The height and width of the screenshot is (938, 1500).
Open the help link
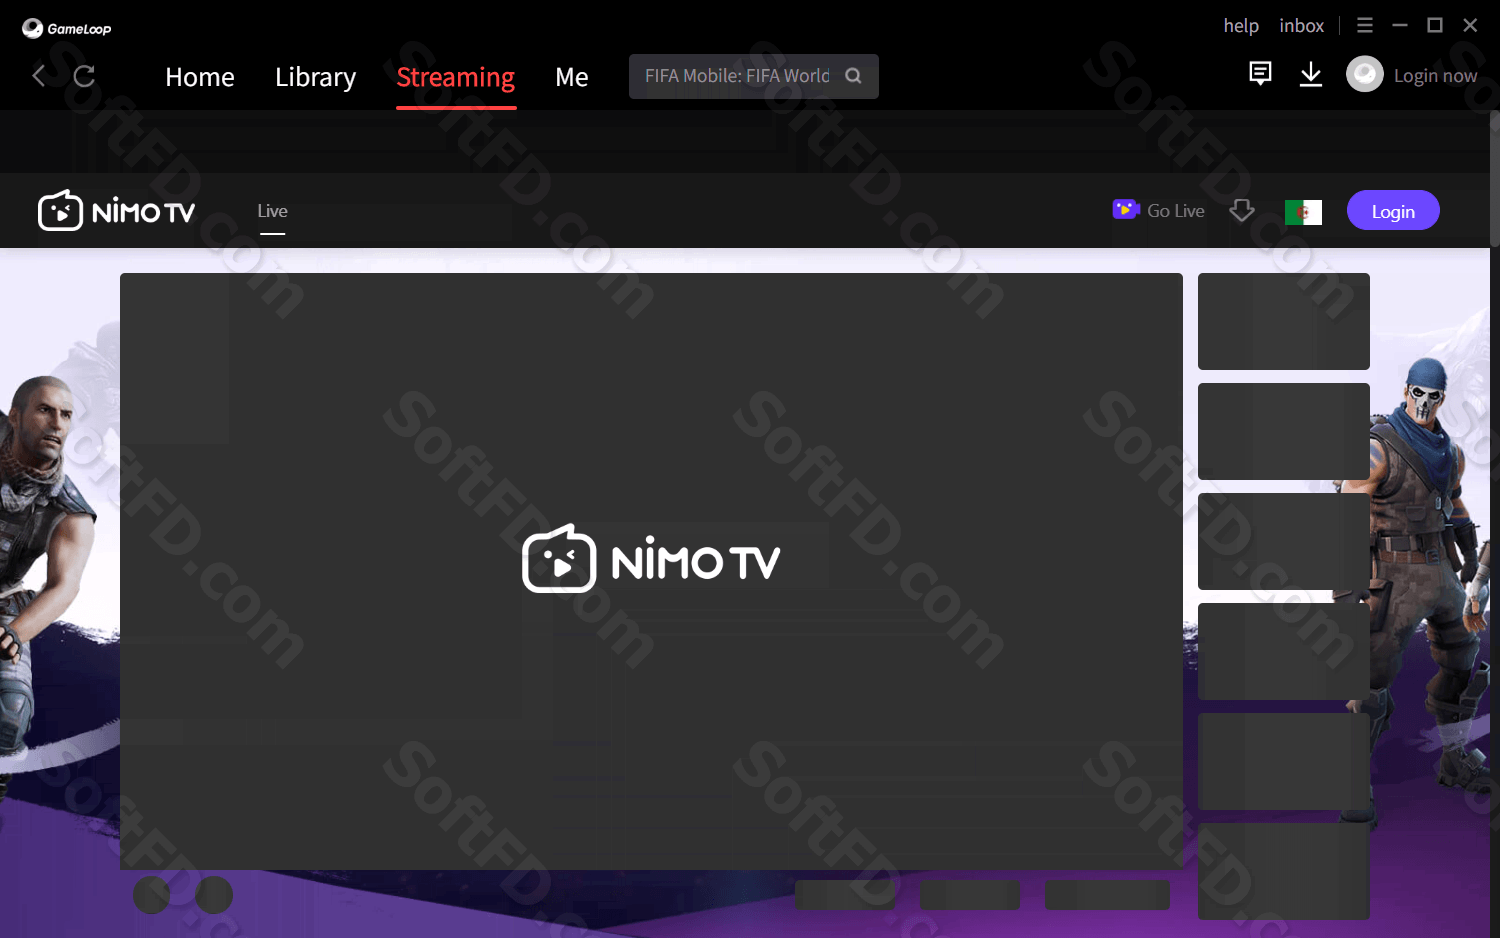coord(1241,26)
